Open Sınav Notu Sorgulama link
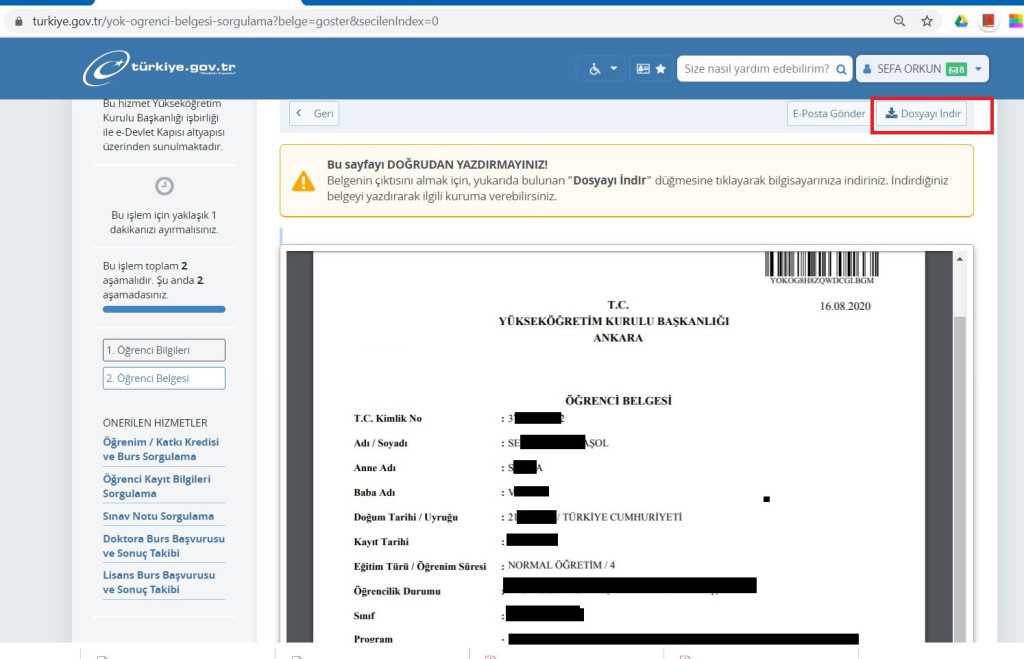 tap(158, 517)
